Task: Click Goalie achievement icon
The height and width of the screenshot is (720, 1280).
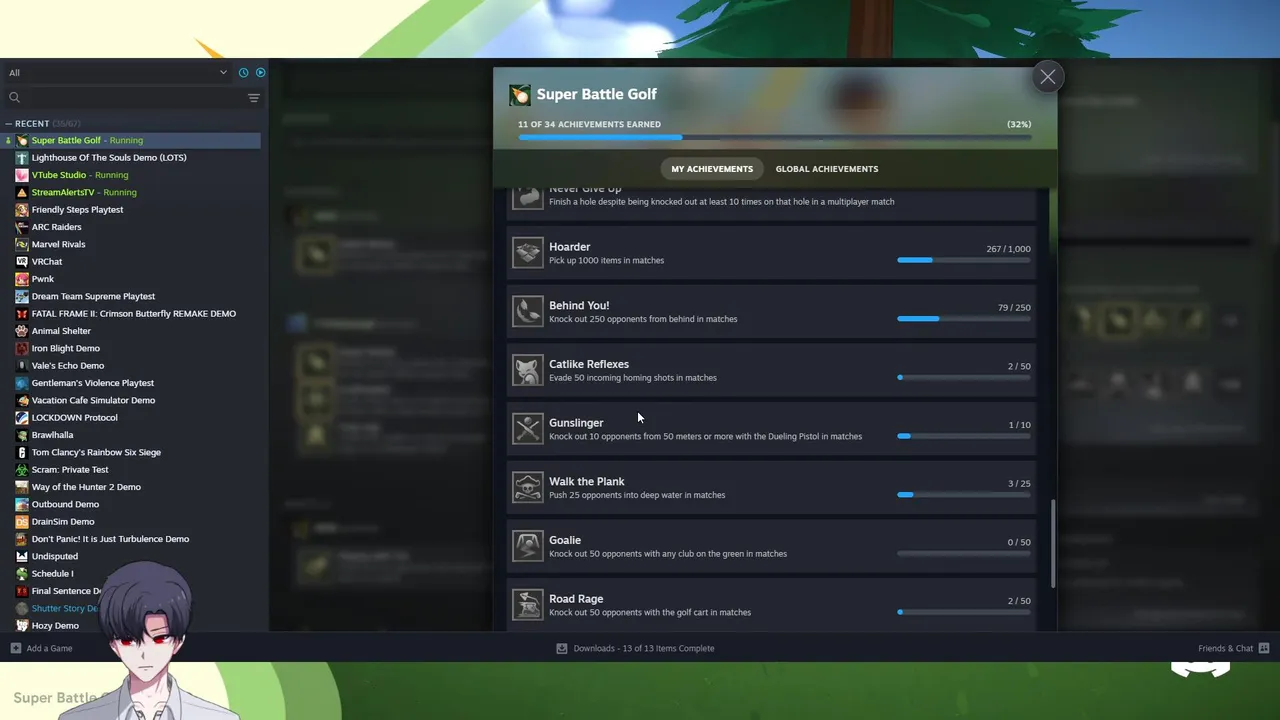Action: tap(528, 546)
